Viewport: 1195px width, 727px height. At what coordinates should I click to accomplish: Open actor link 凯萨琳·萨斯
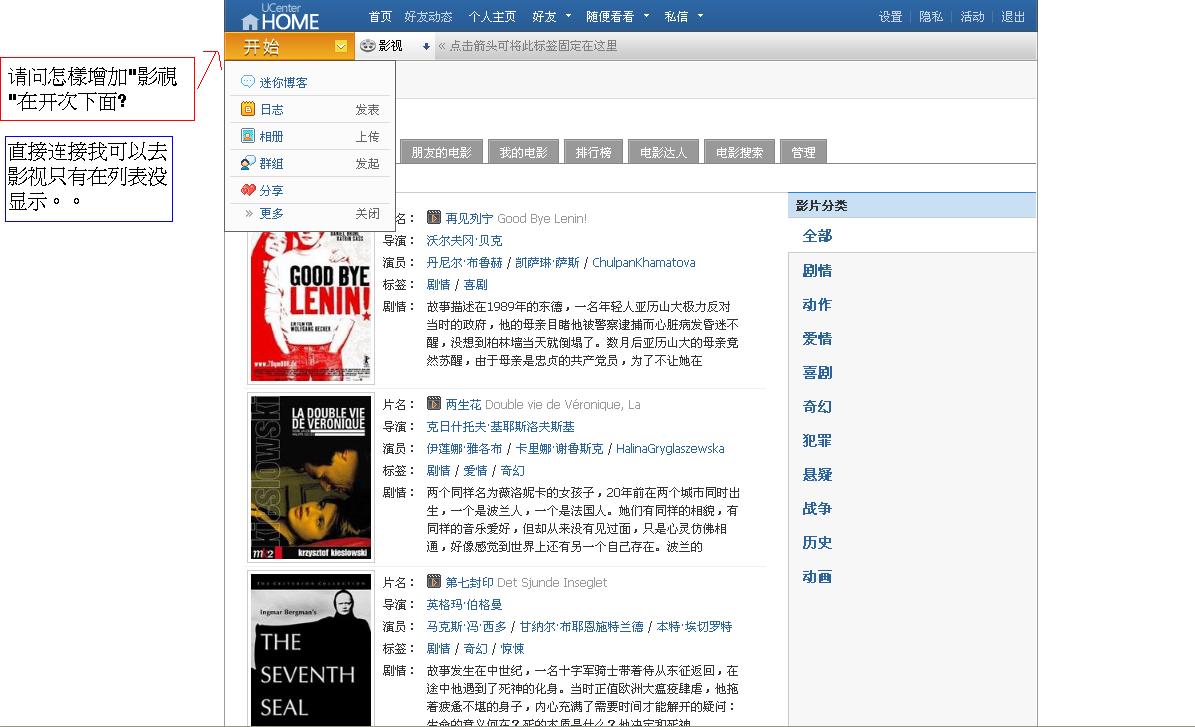pos(547,263)
